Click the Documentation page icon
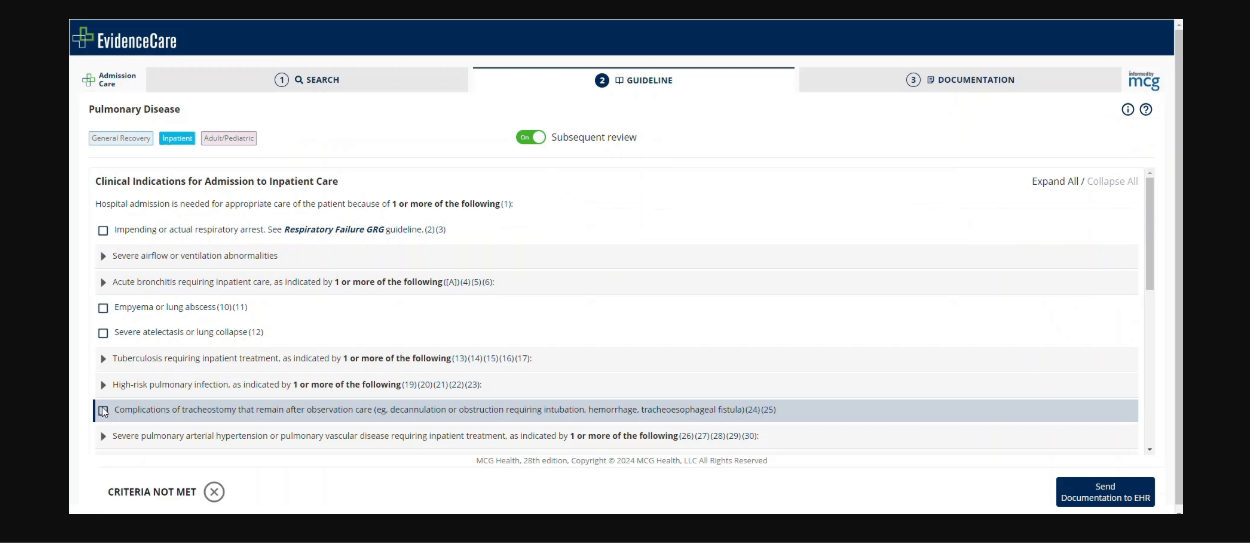 [931, 80]
